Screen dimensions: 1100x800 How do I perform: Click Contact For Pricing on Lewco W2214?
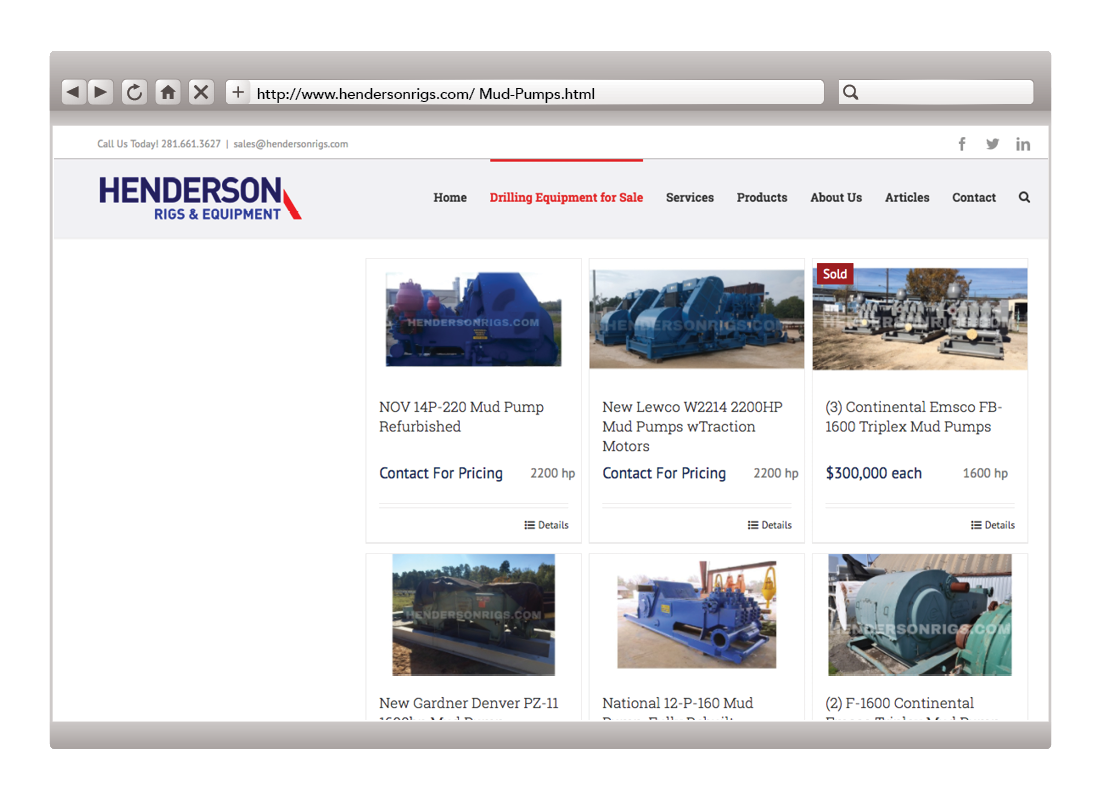(664, 473)
